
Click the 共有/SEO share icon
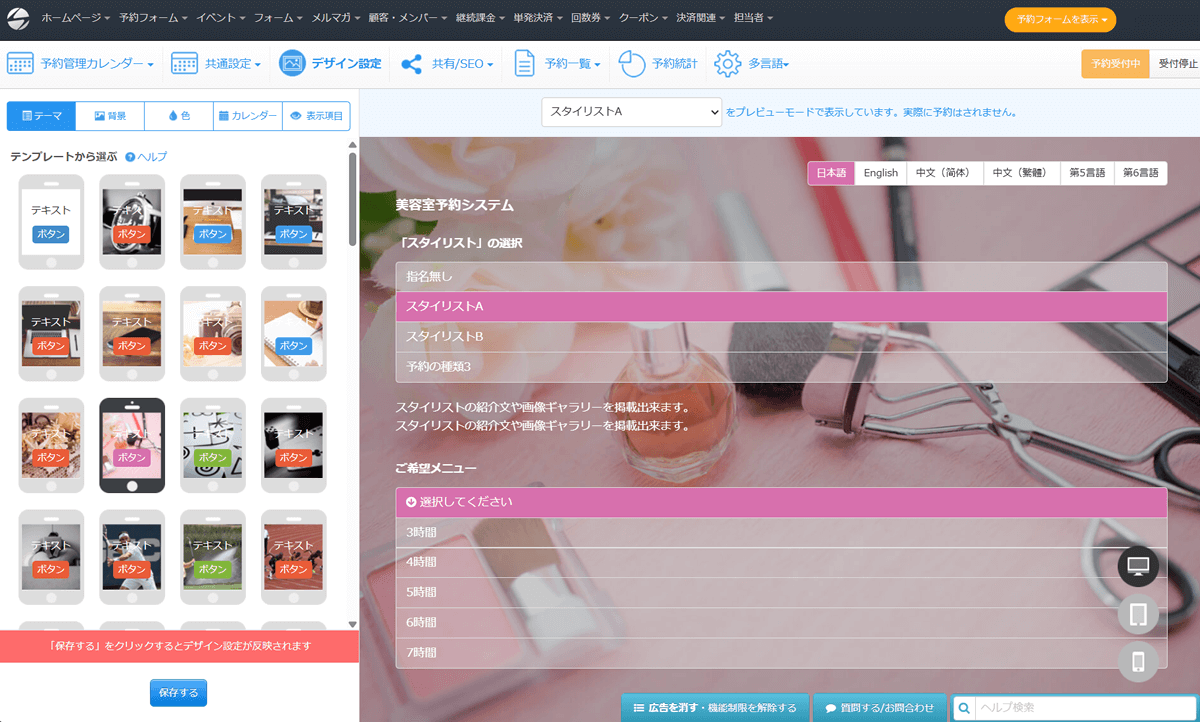click(x=411, y=64)
